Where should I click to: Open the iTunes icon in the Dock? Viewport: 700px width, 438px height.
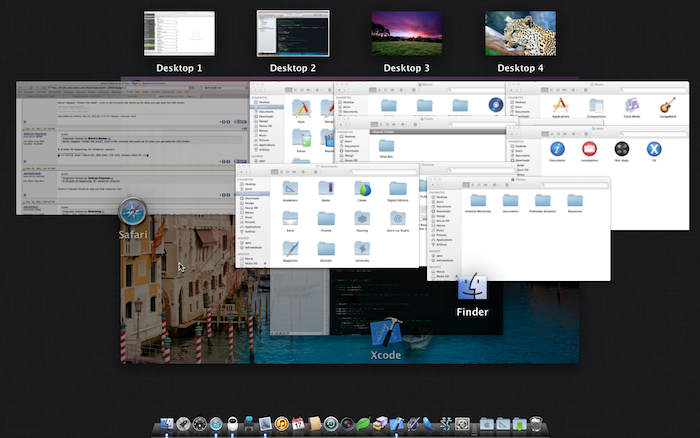pyautogui.click(x=282, y=424)
